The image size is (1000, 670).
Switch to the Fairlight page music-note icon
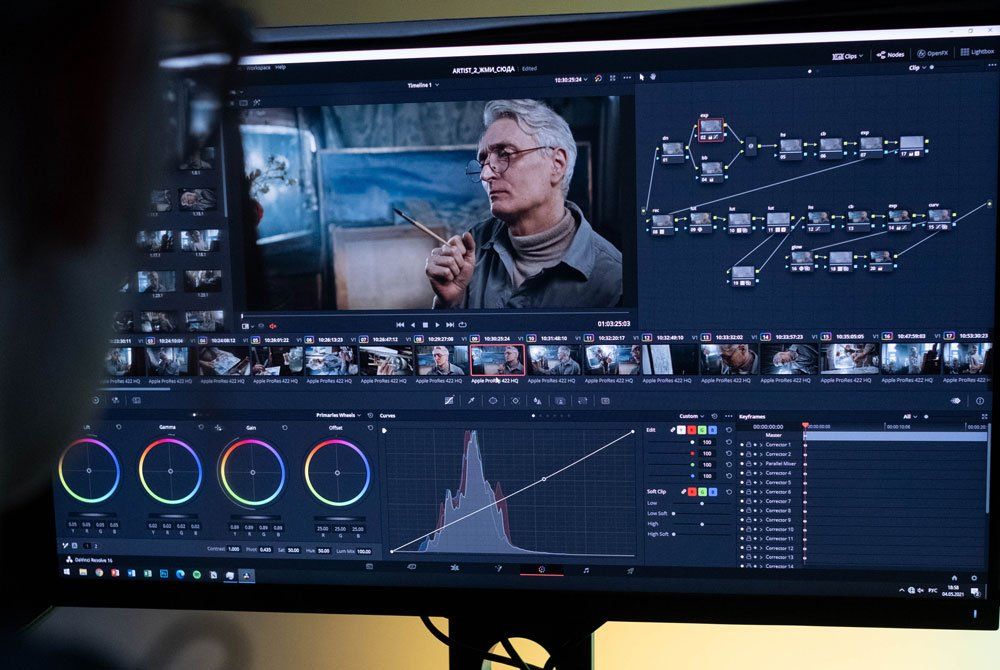(585, 570)
